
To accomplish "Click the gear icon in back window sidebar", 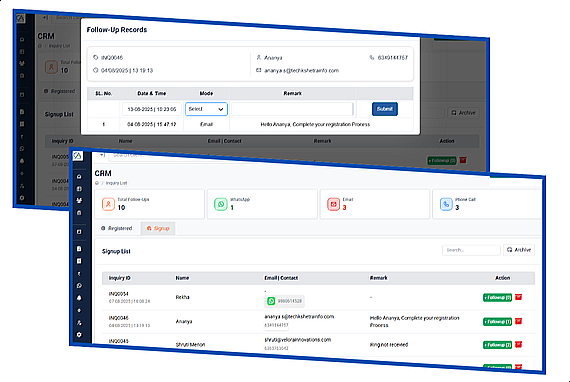I will pos(22,198).
